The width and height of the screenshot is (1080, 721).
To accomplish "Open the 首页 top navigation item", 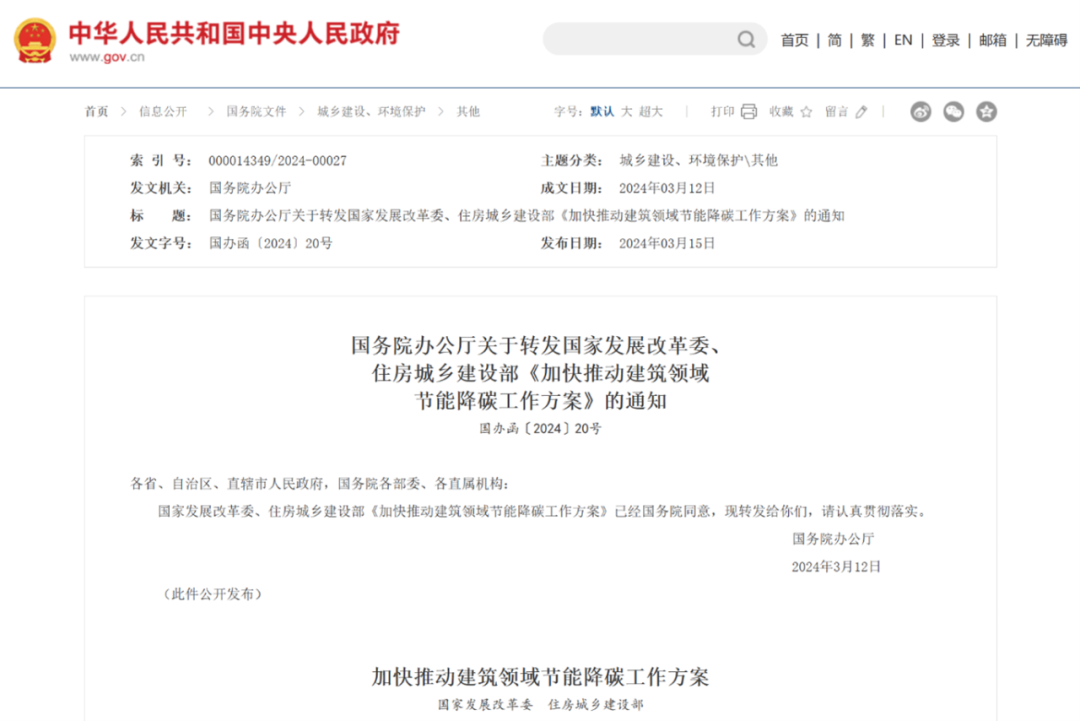I will pos(794,40).
